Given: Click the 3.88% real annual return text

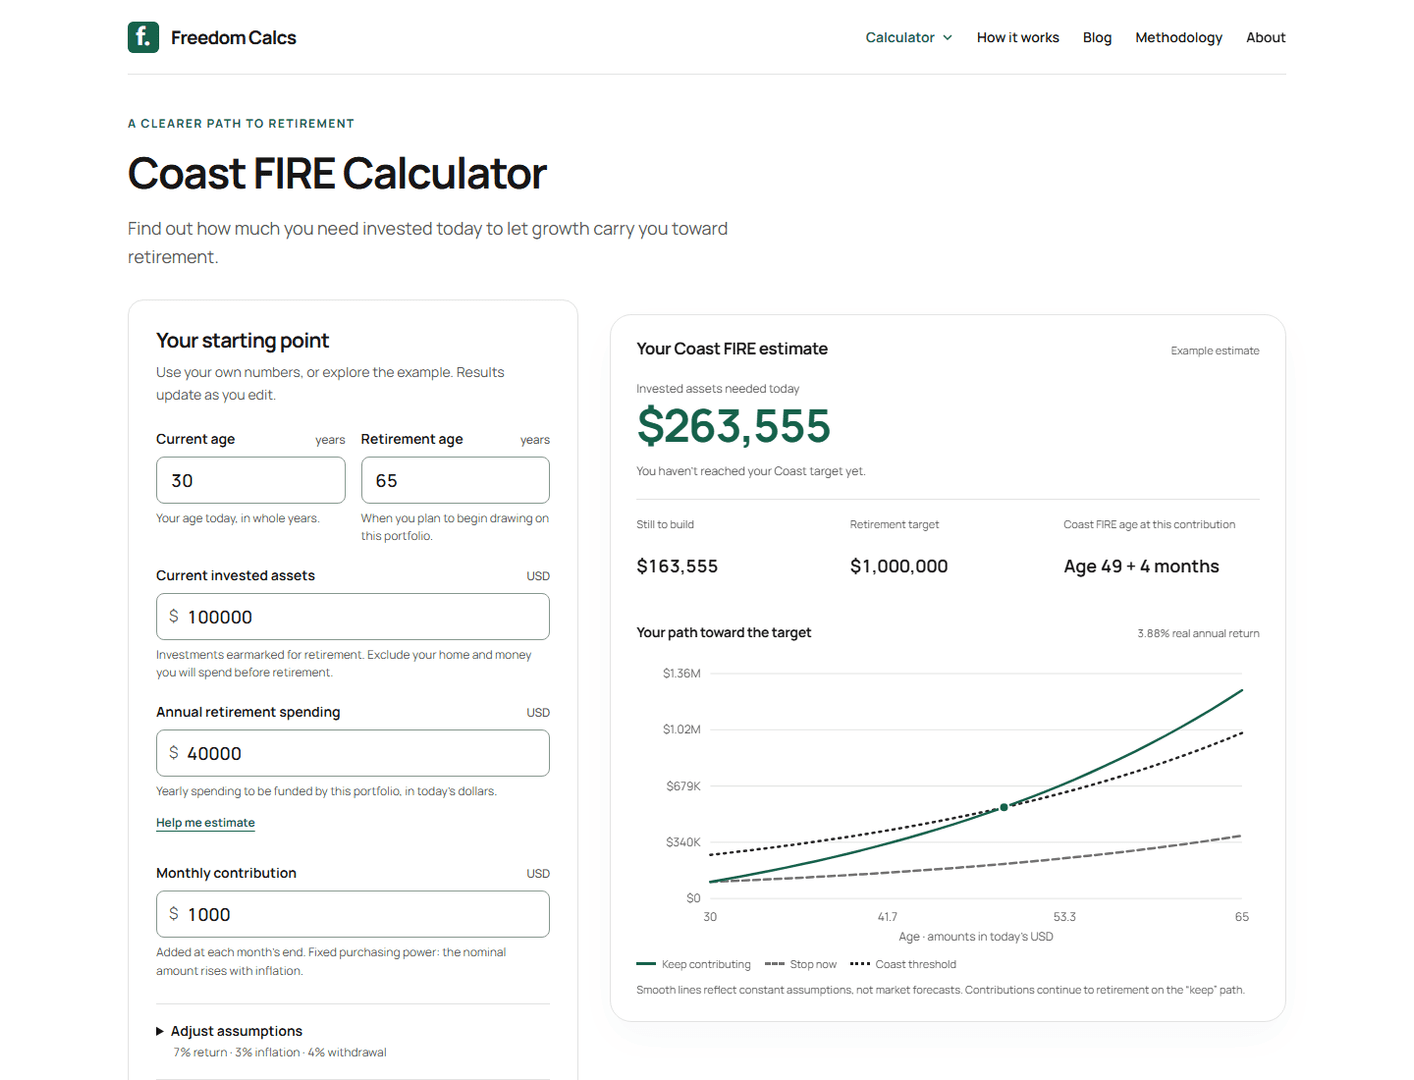Looking at the screenshot, I should [1198, 633].
